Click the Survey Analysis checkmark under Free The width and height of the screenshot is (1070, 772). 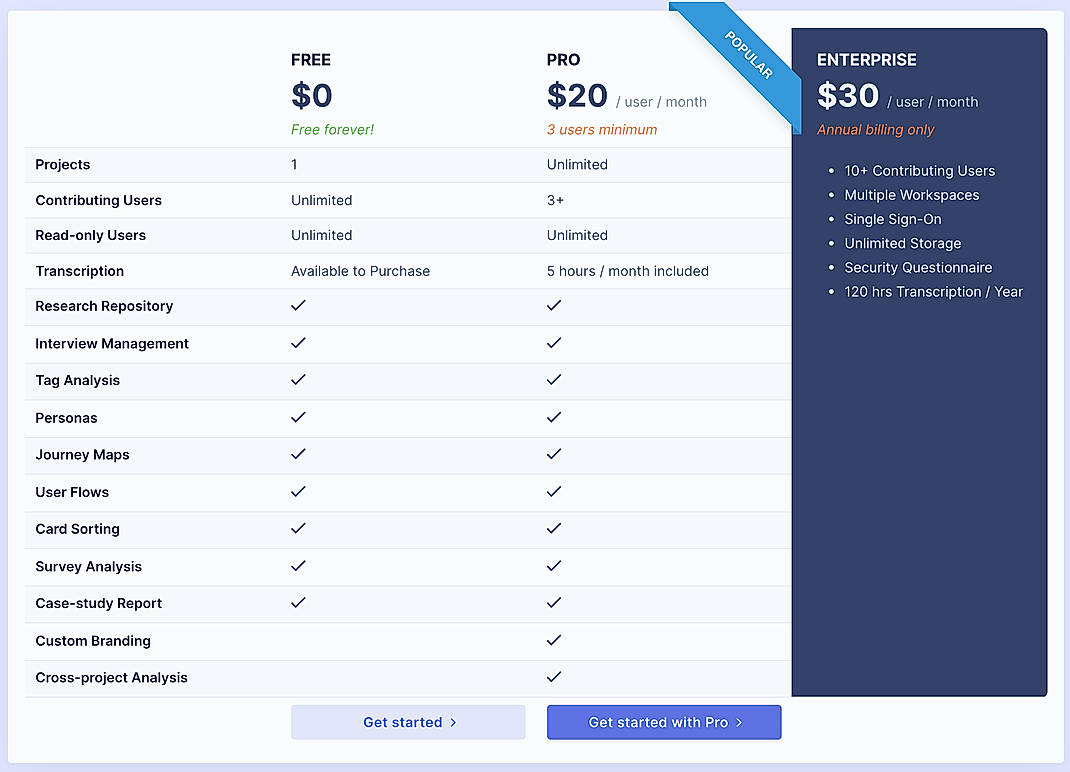click(298, 565)
